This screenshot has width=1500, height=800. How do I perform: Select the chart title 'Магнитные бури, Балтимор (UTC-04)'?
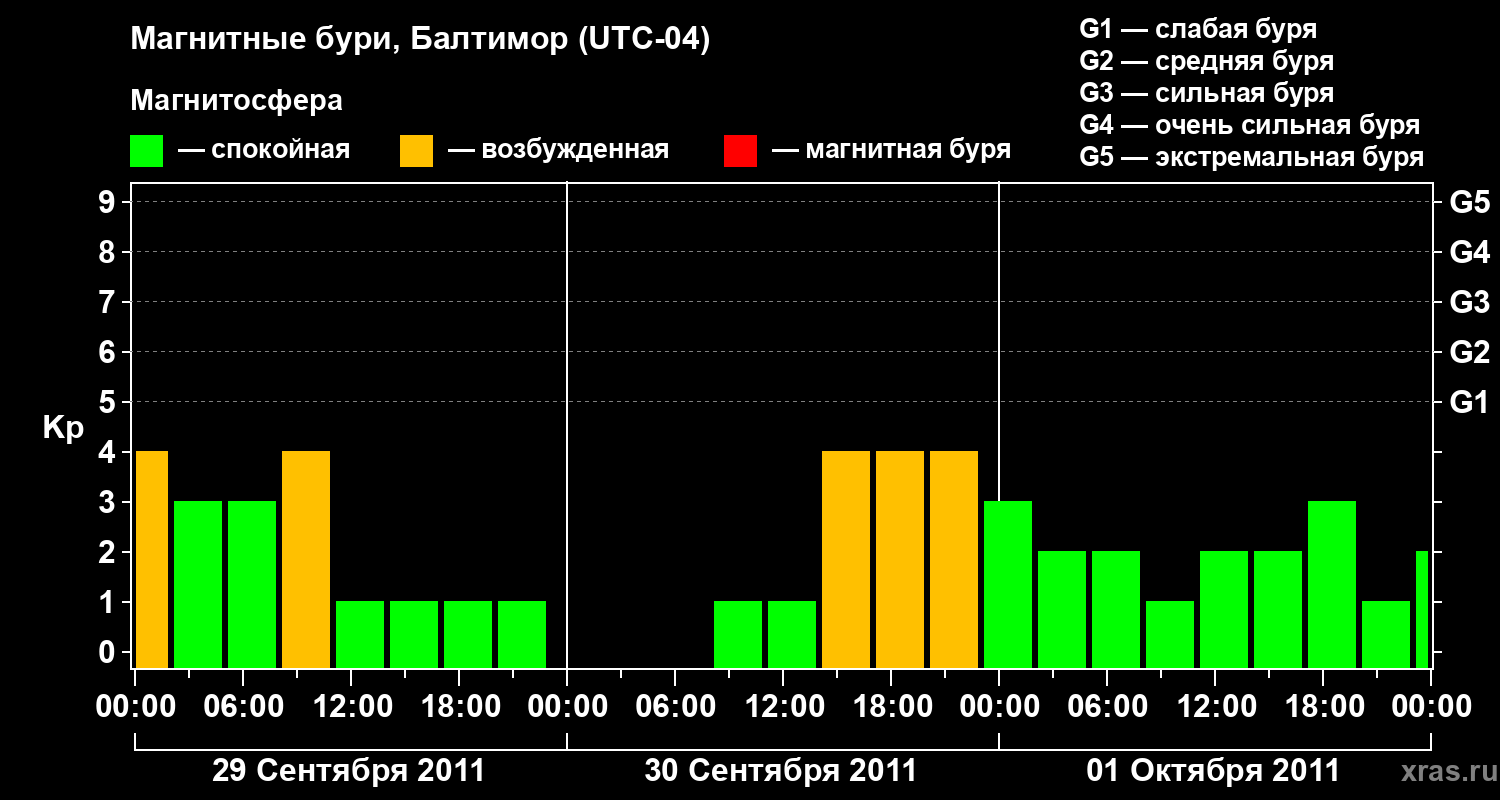pos(420,41)
